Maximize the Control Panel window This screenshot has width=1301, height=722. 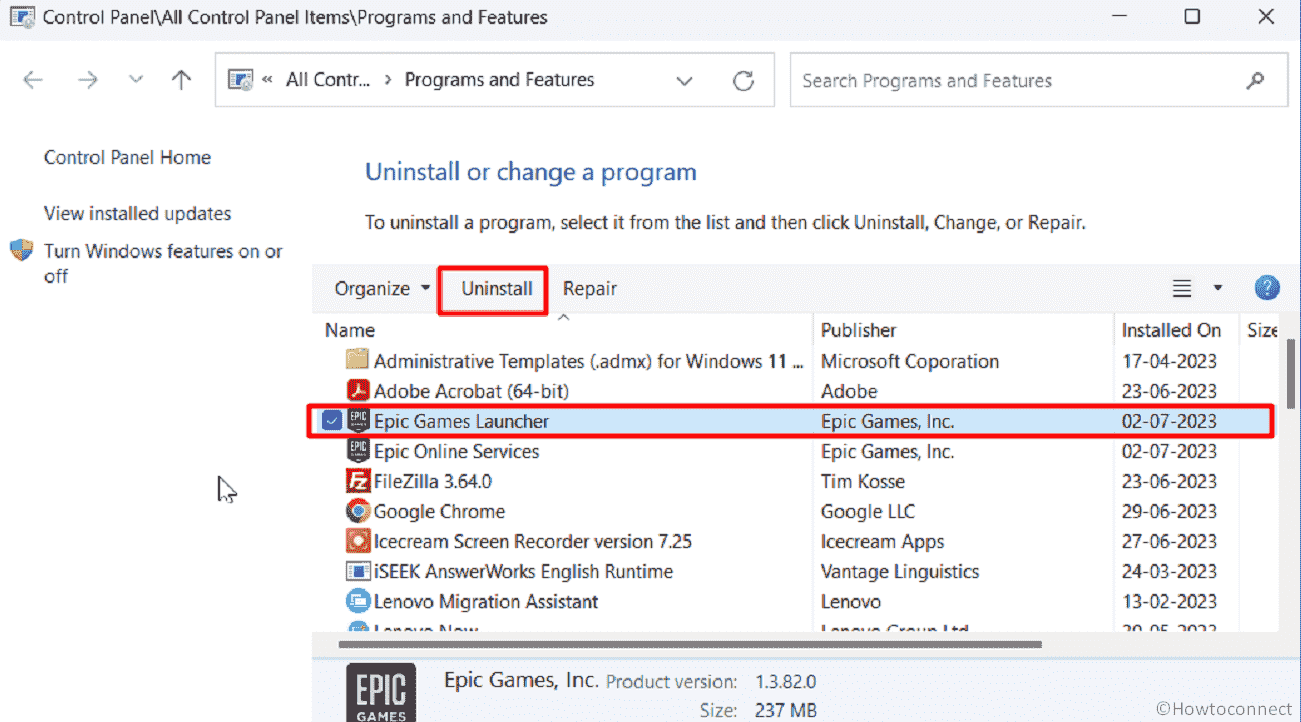click(1192, 17)
